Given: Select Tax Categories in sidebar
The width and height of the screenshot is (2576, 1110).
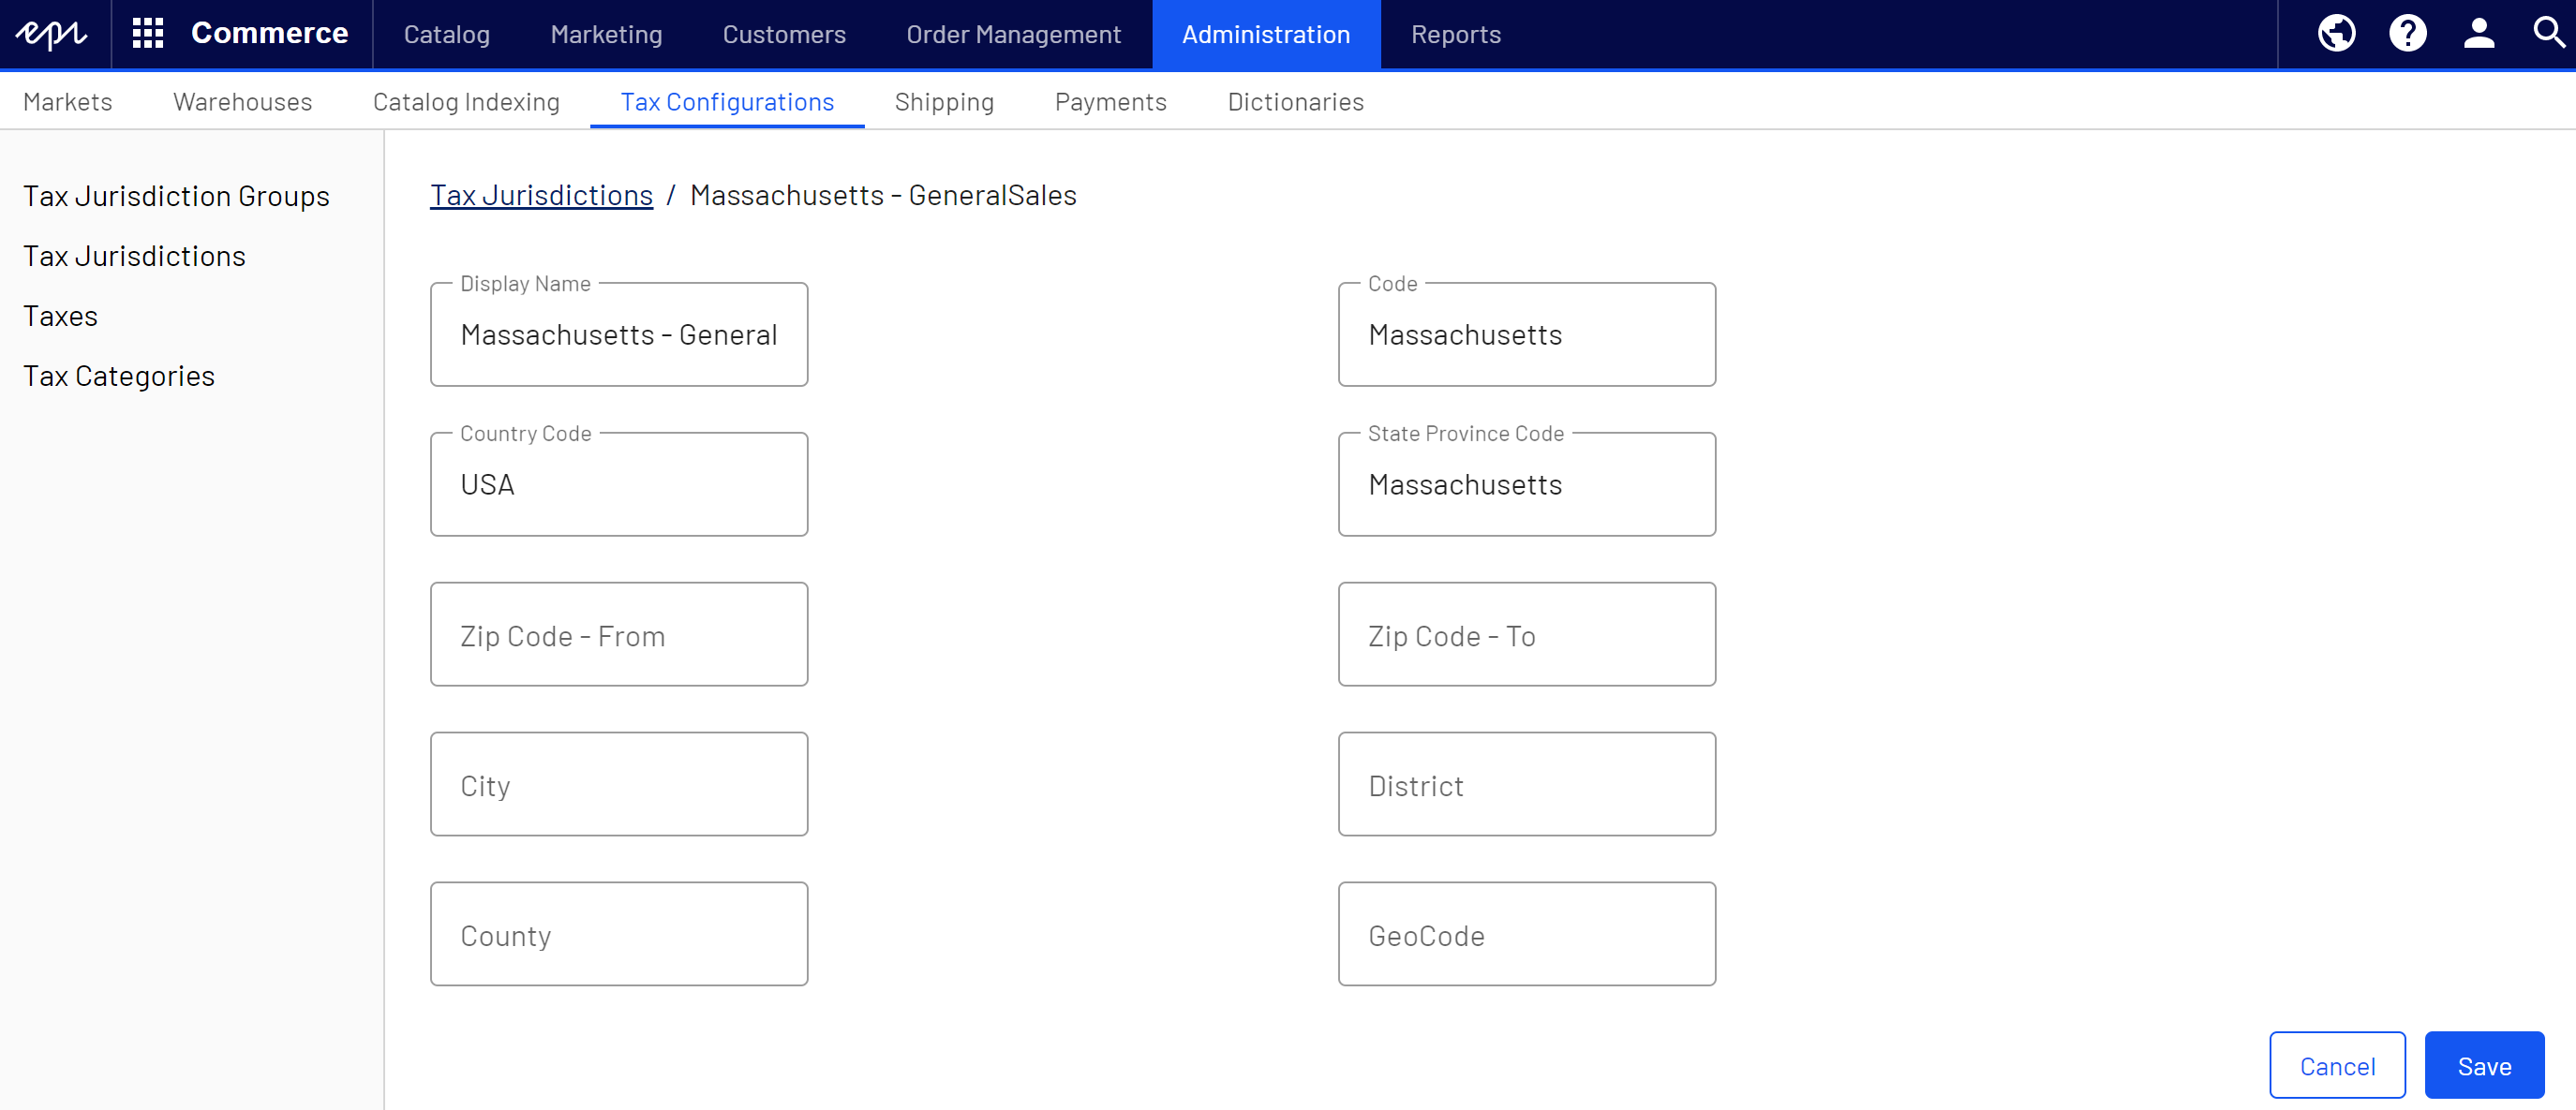Looking at the screenshot, I should click(118, 376).
